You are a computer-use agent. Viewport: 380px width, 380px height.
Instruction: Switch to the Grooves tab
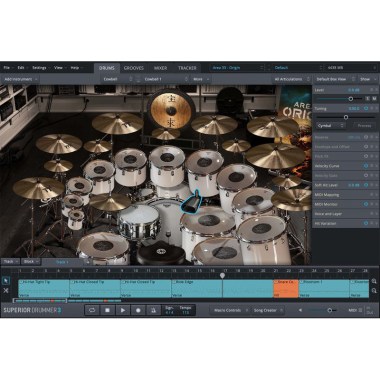[x=134, y=68]
